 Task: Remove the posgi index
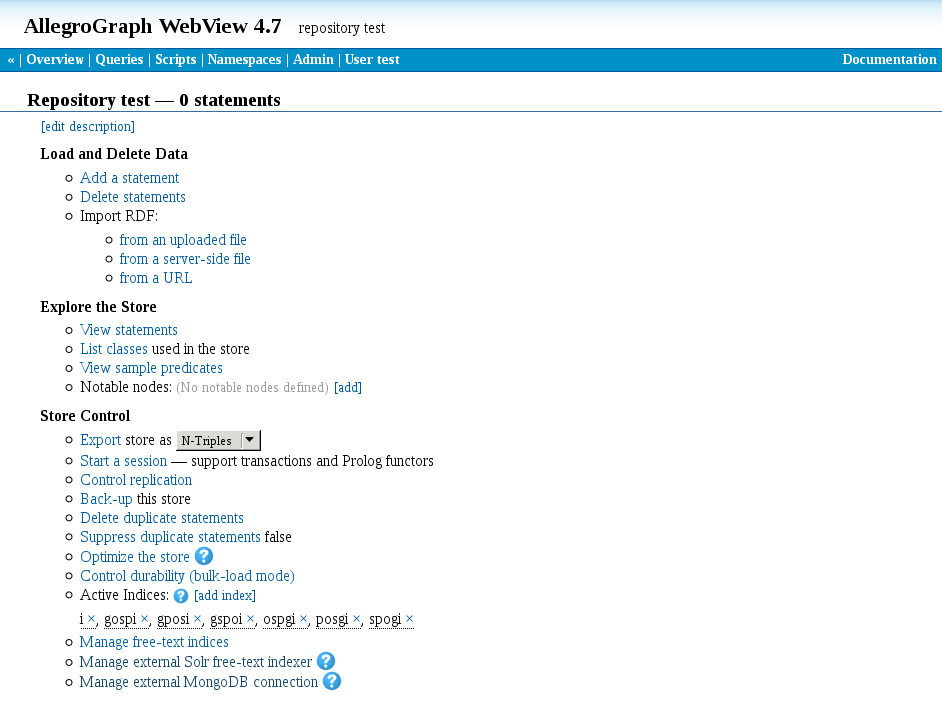point(356,619)
